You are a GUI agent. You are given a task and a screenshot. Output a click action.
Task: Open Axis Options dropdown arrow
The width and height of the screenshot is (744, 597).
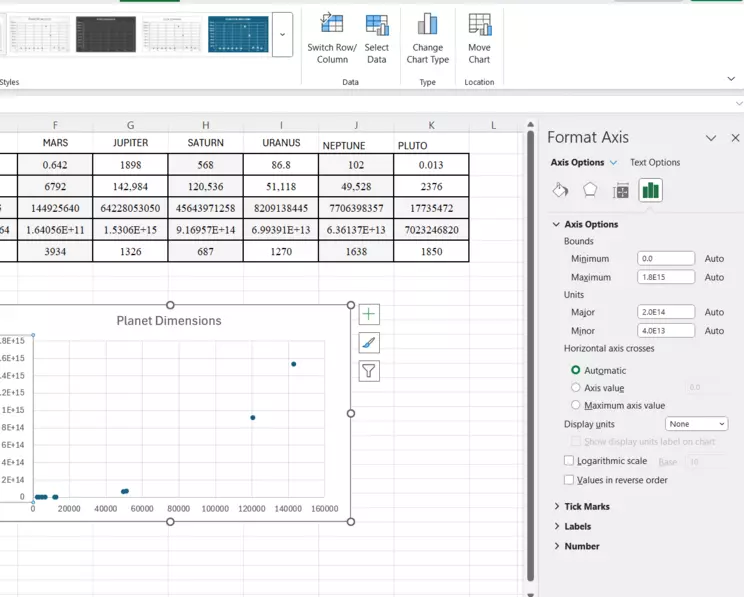click(613, 162)
